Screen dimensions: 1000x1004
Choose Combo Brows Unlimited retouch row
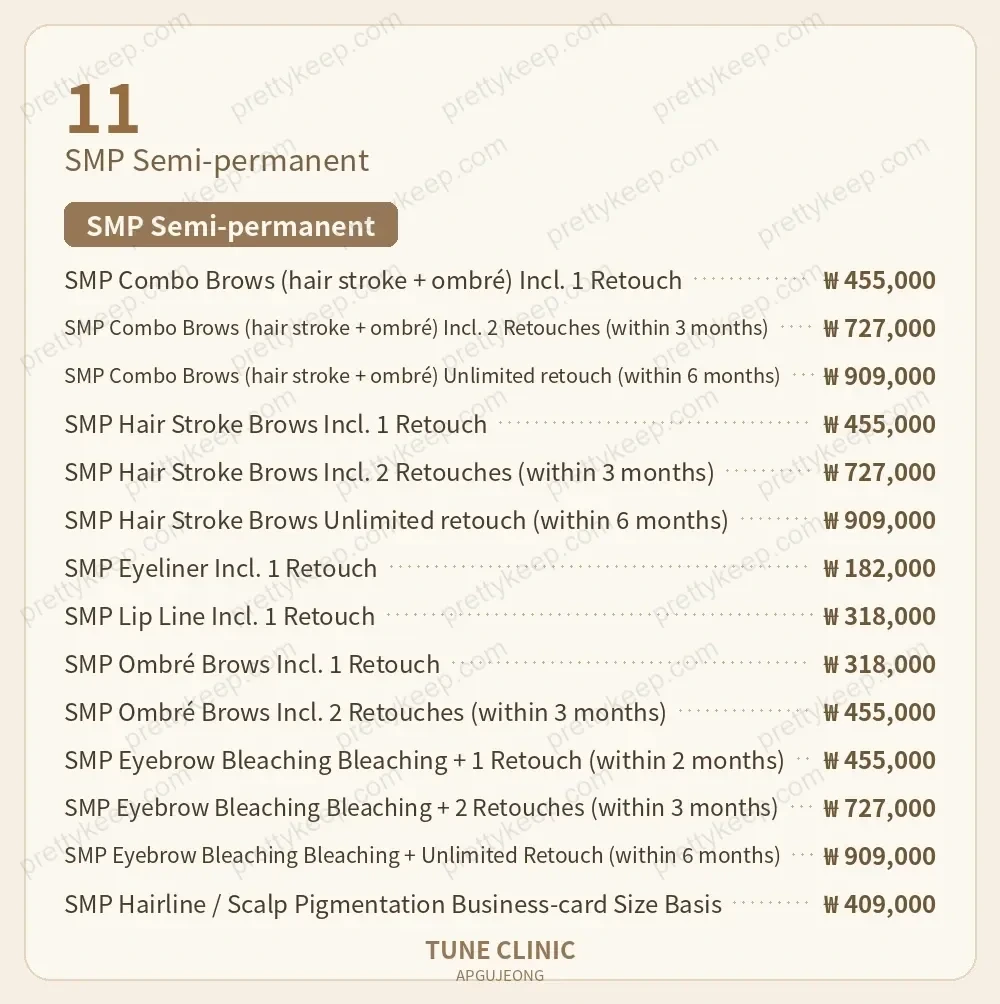(x=499, y=376)
